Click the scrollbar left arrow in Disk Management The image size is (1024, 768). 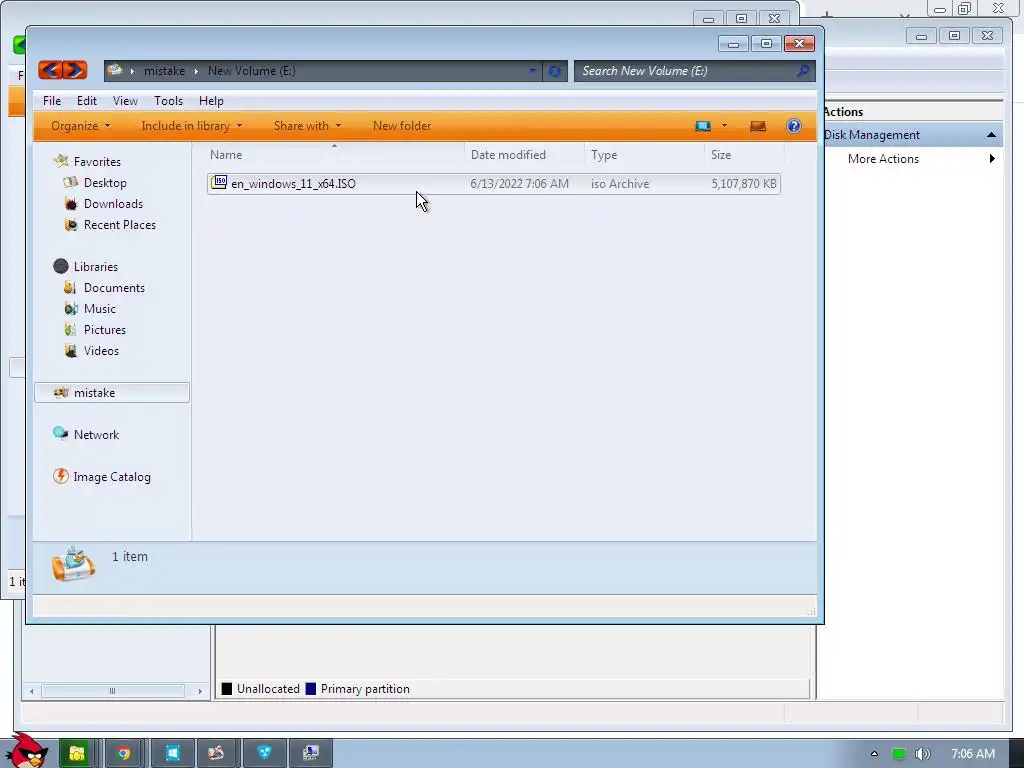(31, 690)
